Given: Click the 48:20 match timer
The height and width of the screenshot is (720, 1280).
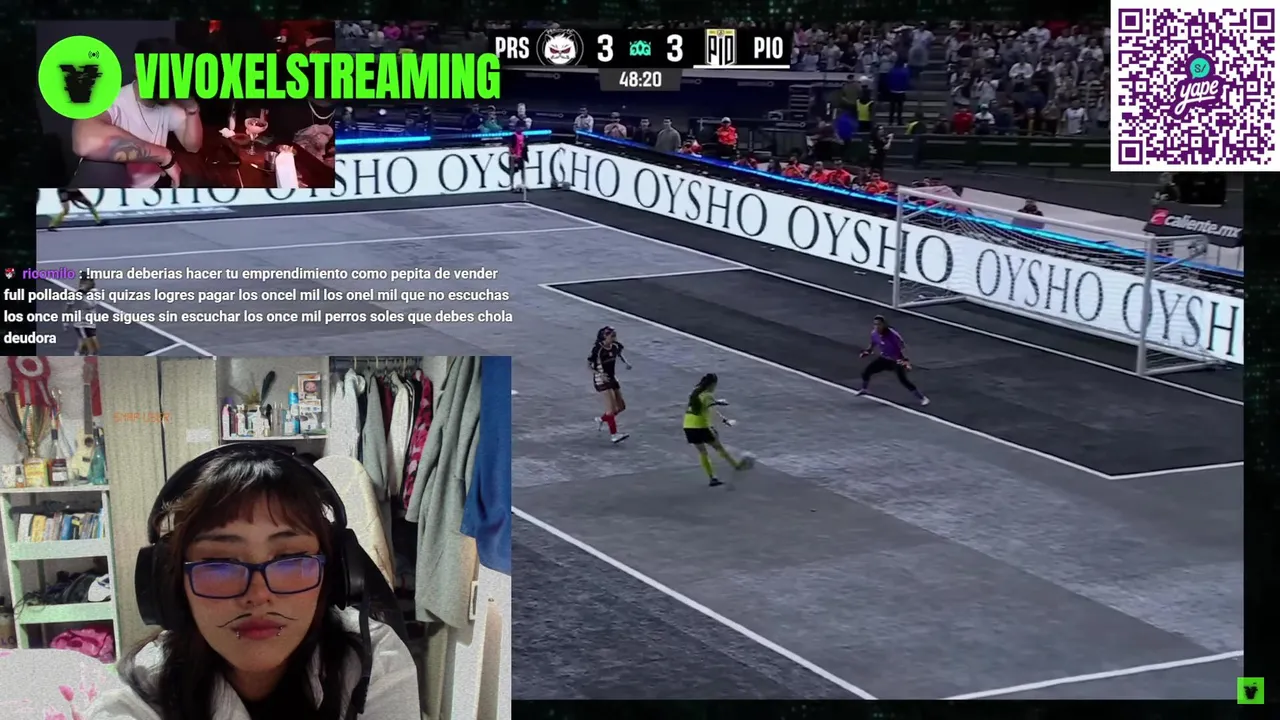Looking at the screenshot, I should (640, 79).
